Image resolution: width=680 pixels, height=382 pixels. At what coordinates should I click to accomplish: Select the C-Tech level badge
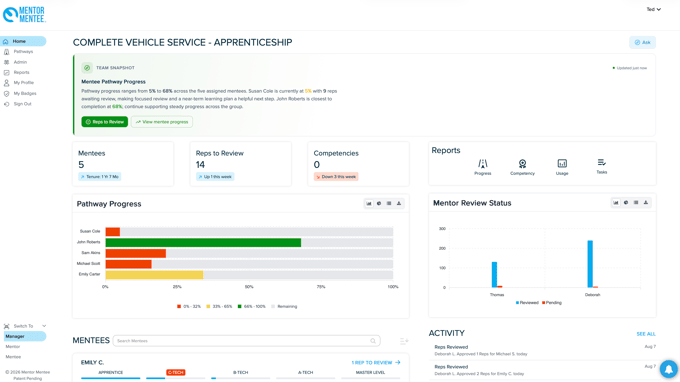click(x=176, y=372)
